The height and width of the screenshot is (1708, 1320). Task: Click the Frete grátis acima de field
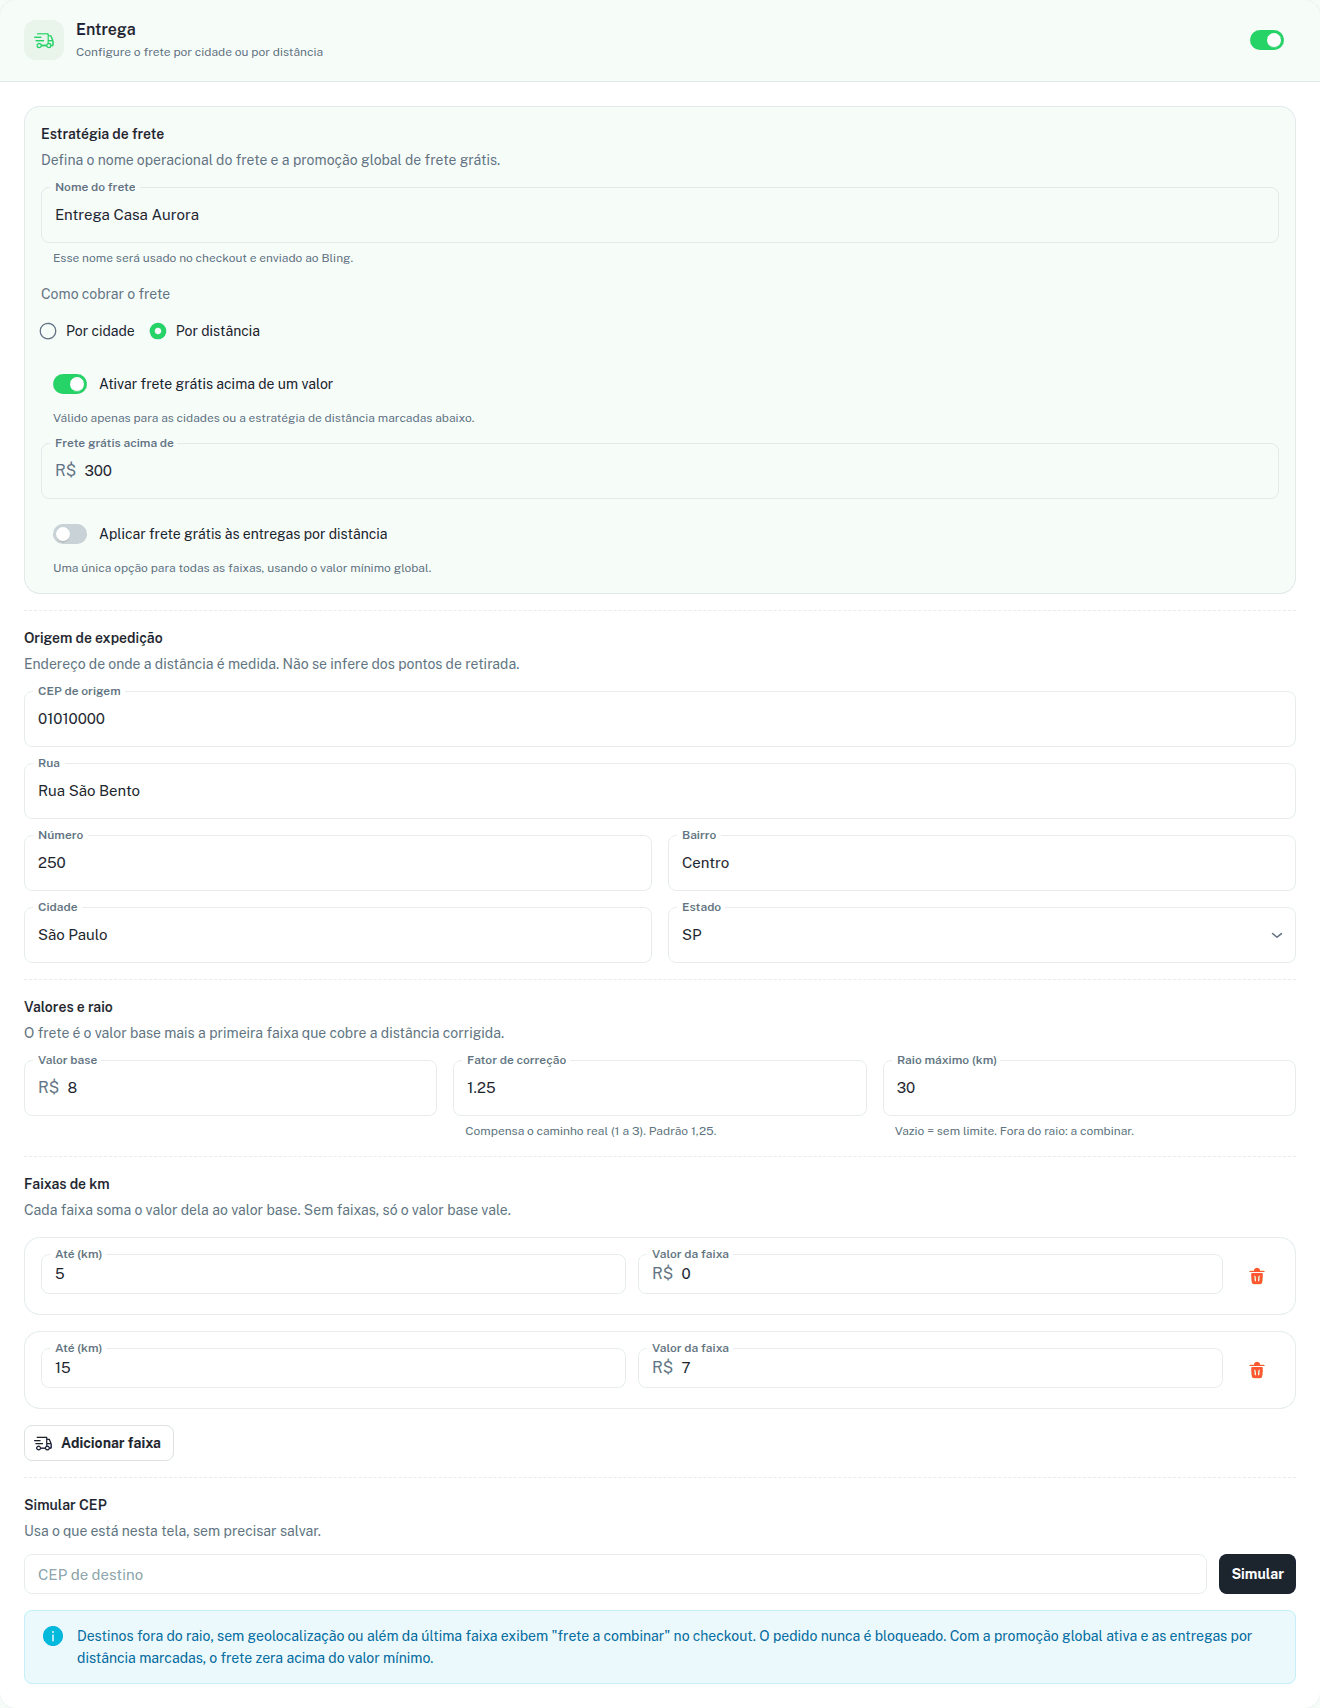pyautogui.click(x=660, y=471)
